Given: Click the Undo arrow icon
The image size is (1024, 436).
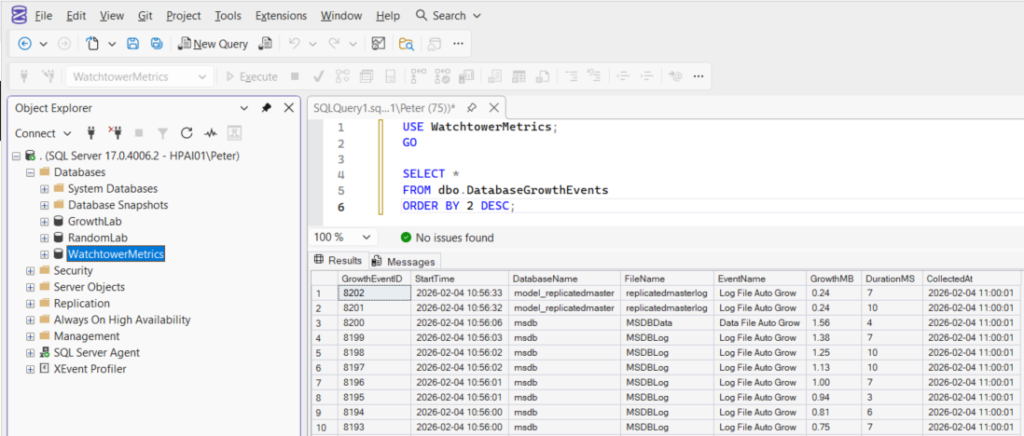Looking at the screenshot, I should click(294, 44).
